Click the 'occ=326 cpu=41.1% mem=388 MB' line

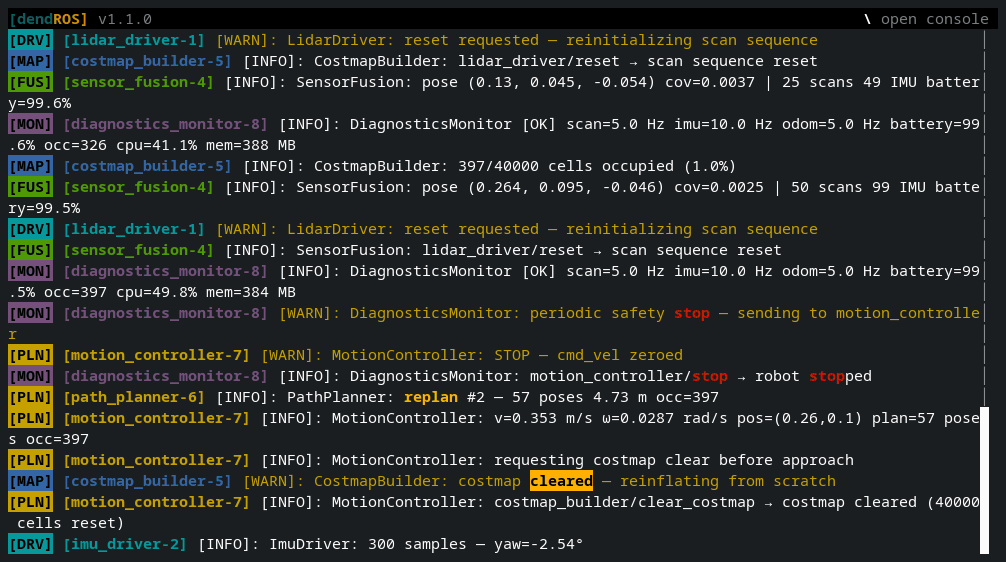pyautogui.click(x=169, y=145)
